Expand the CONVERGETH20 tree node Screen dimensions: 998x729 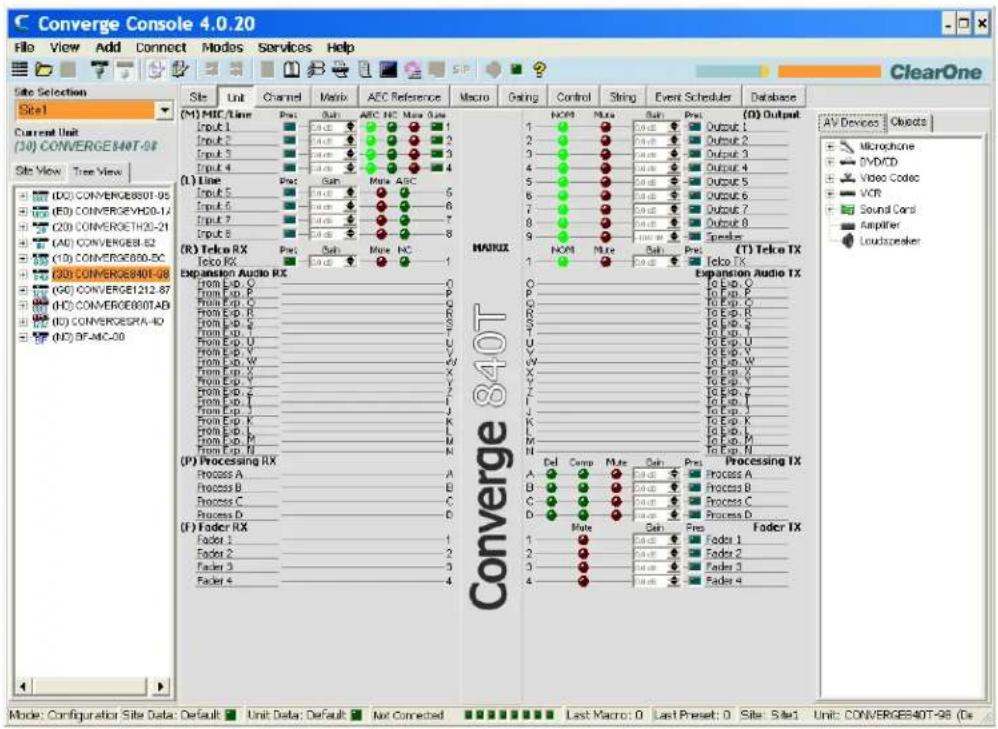tap(23, 227)
